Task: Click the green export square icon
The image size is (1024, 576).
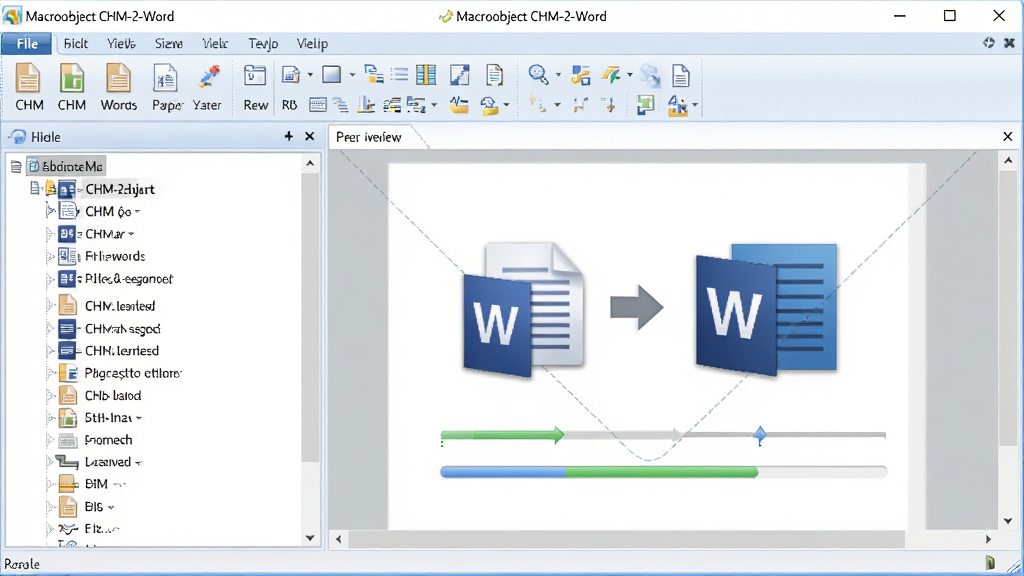Action: pyautogui.click(x=645, y=104)
